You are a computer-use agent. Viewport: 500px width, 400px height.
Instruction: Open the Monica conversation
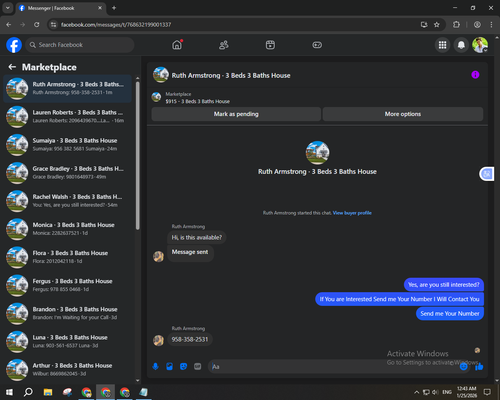67,229
